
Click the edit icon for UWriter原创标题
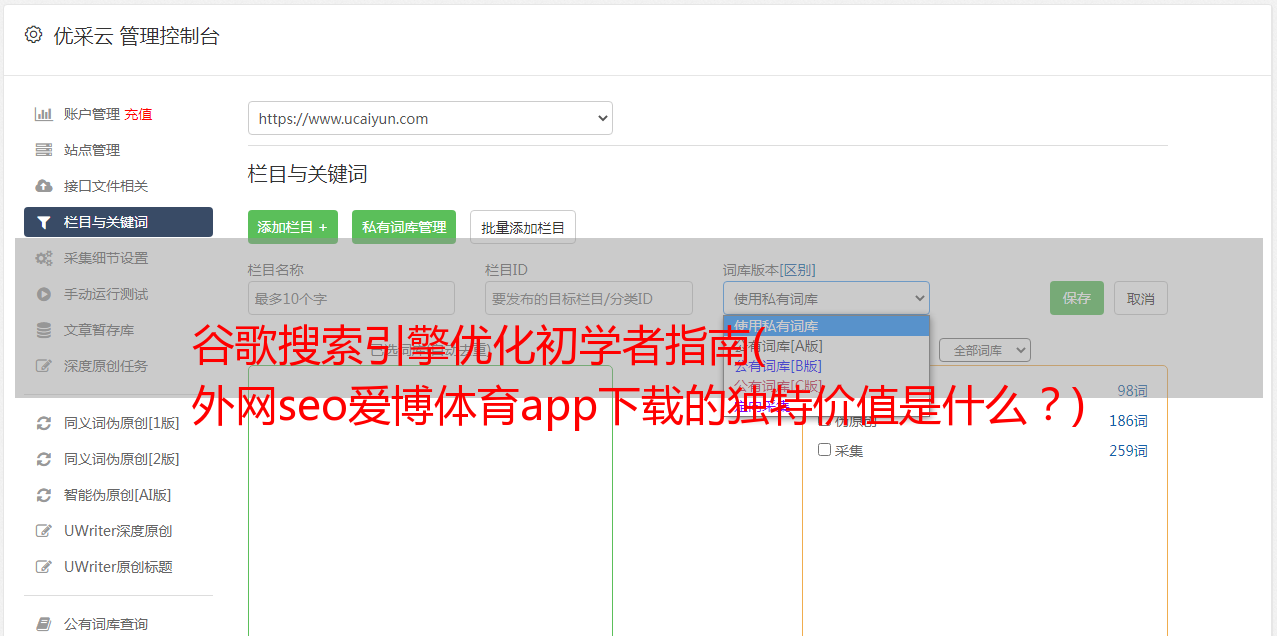pyautogui.click(x=44, y=567)
